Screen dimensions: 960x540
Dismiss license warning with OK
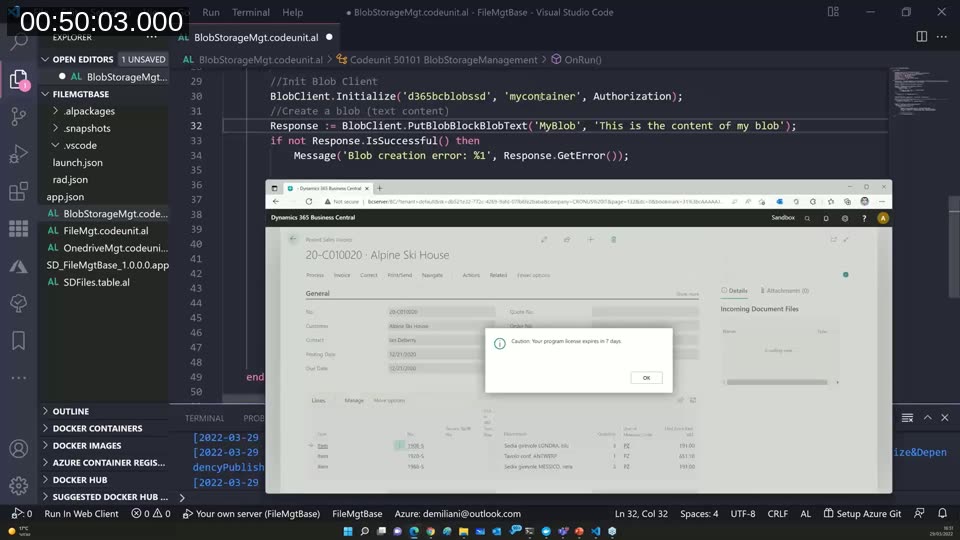646,378
